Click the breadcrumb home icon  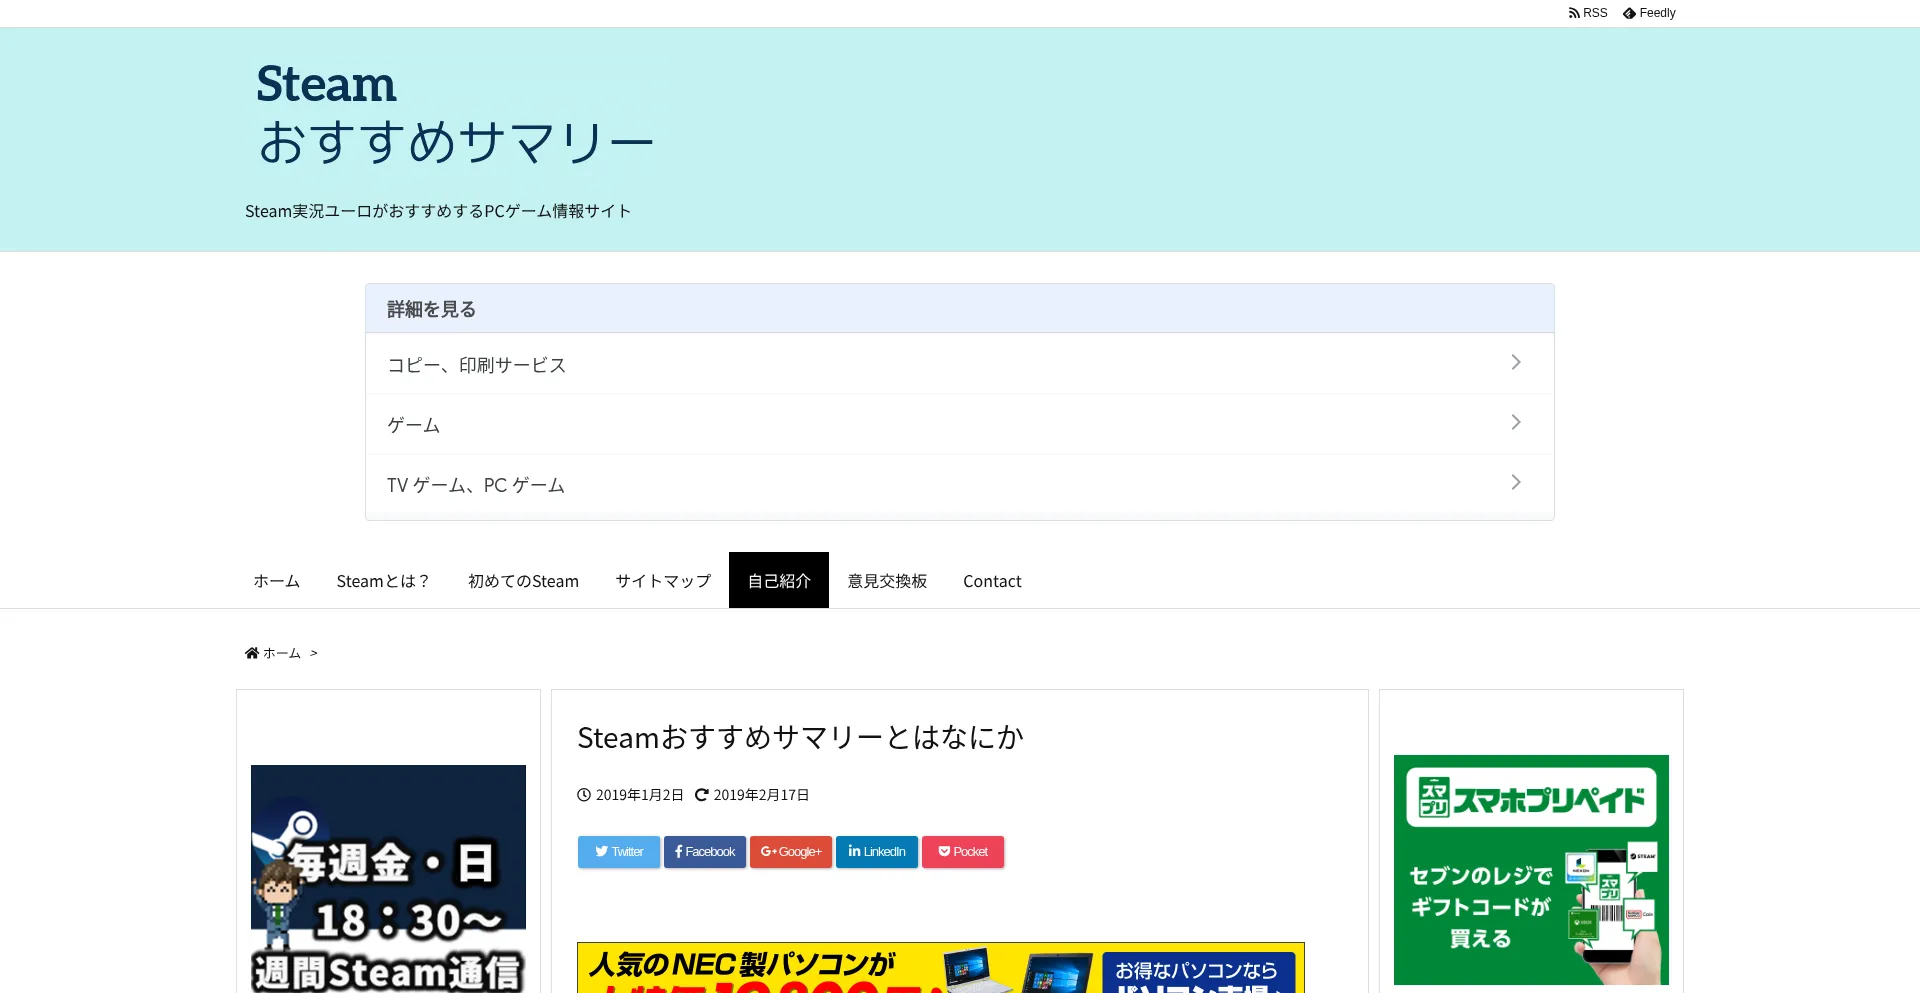click(x=252, y=653)
